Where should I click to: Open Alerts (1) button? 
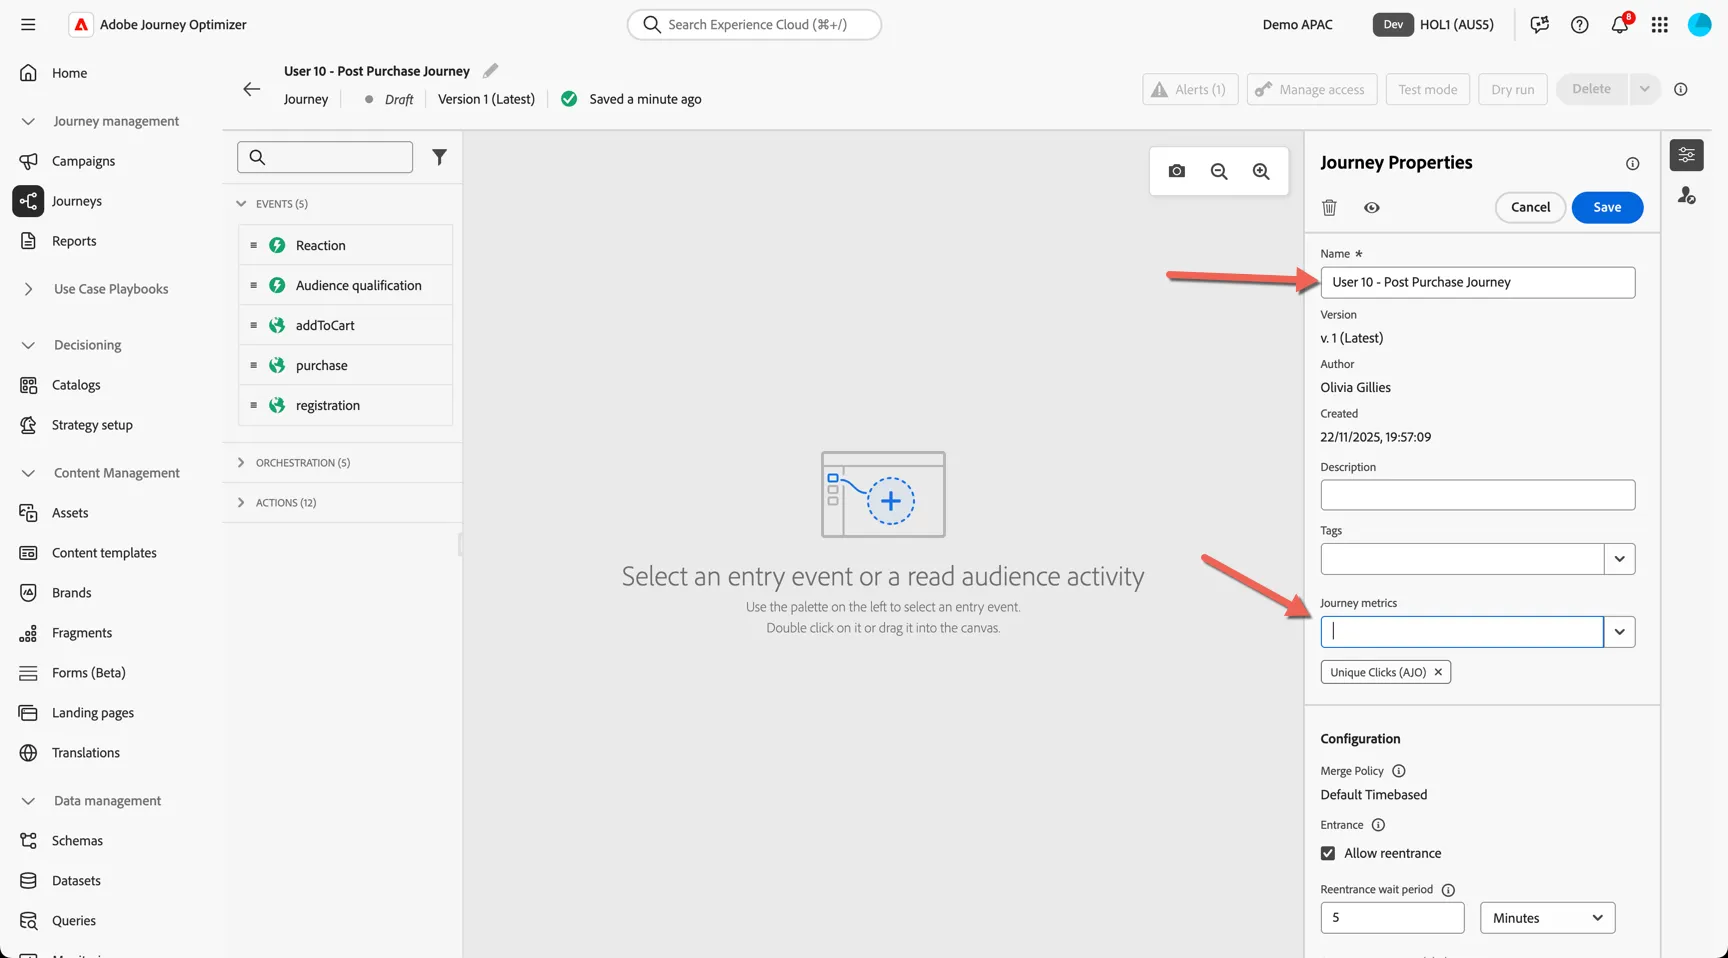(1190, 89)
